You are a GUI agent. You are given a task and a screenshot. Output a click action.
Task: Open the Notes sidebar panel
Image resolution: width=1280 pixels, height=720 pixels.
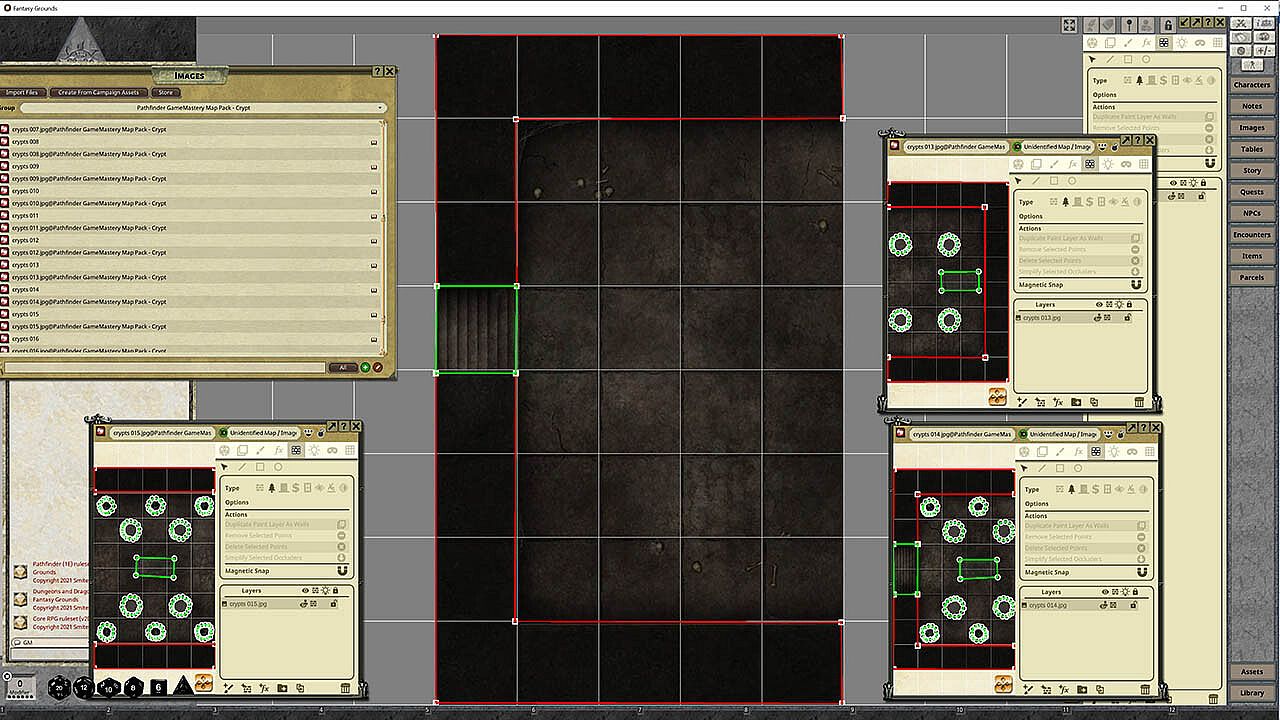1252,106
